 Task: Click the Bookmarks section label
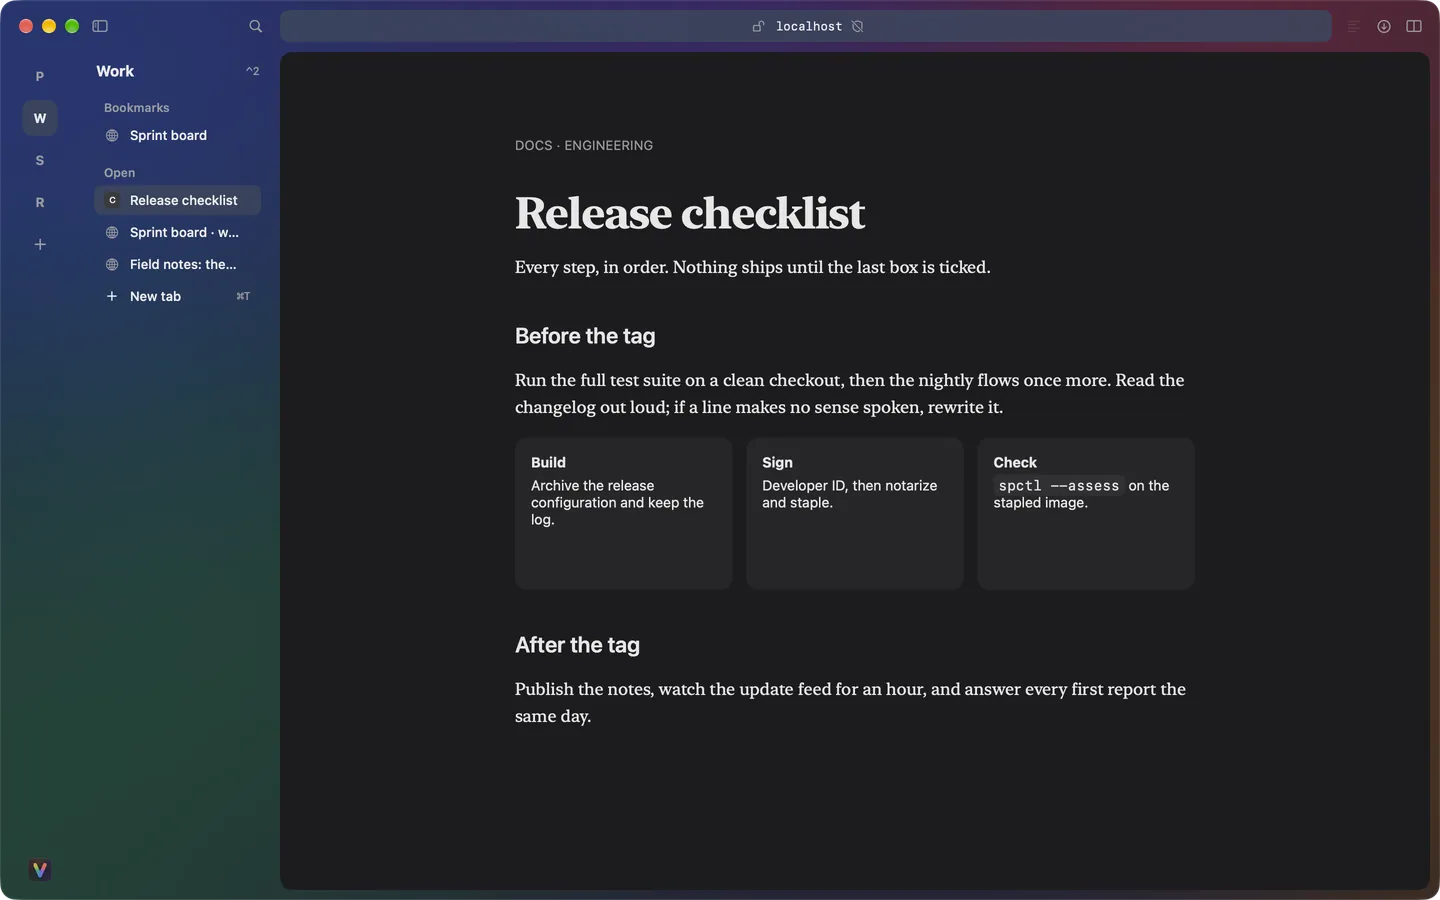(137, 108)
